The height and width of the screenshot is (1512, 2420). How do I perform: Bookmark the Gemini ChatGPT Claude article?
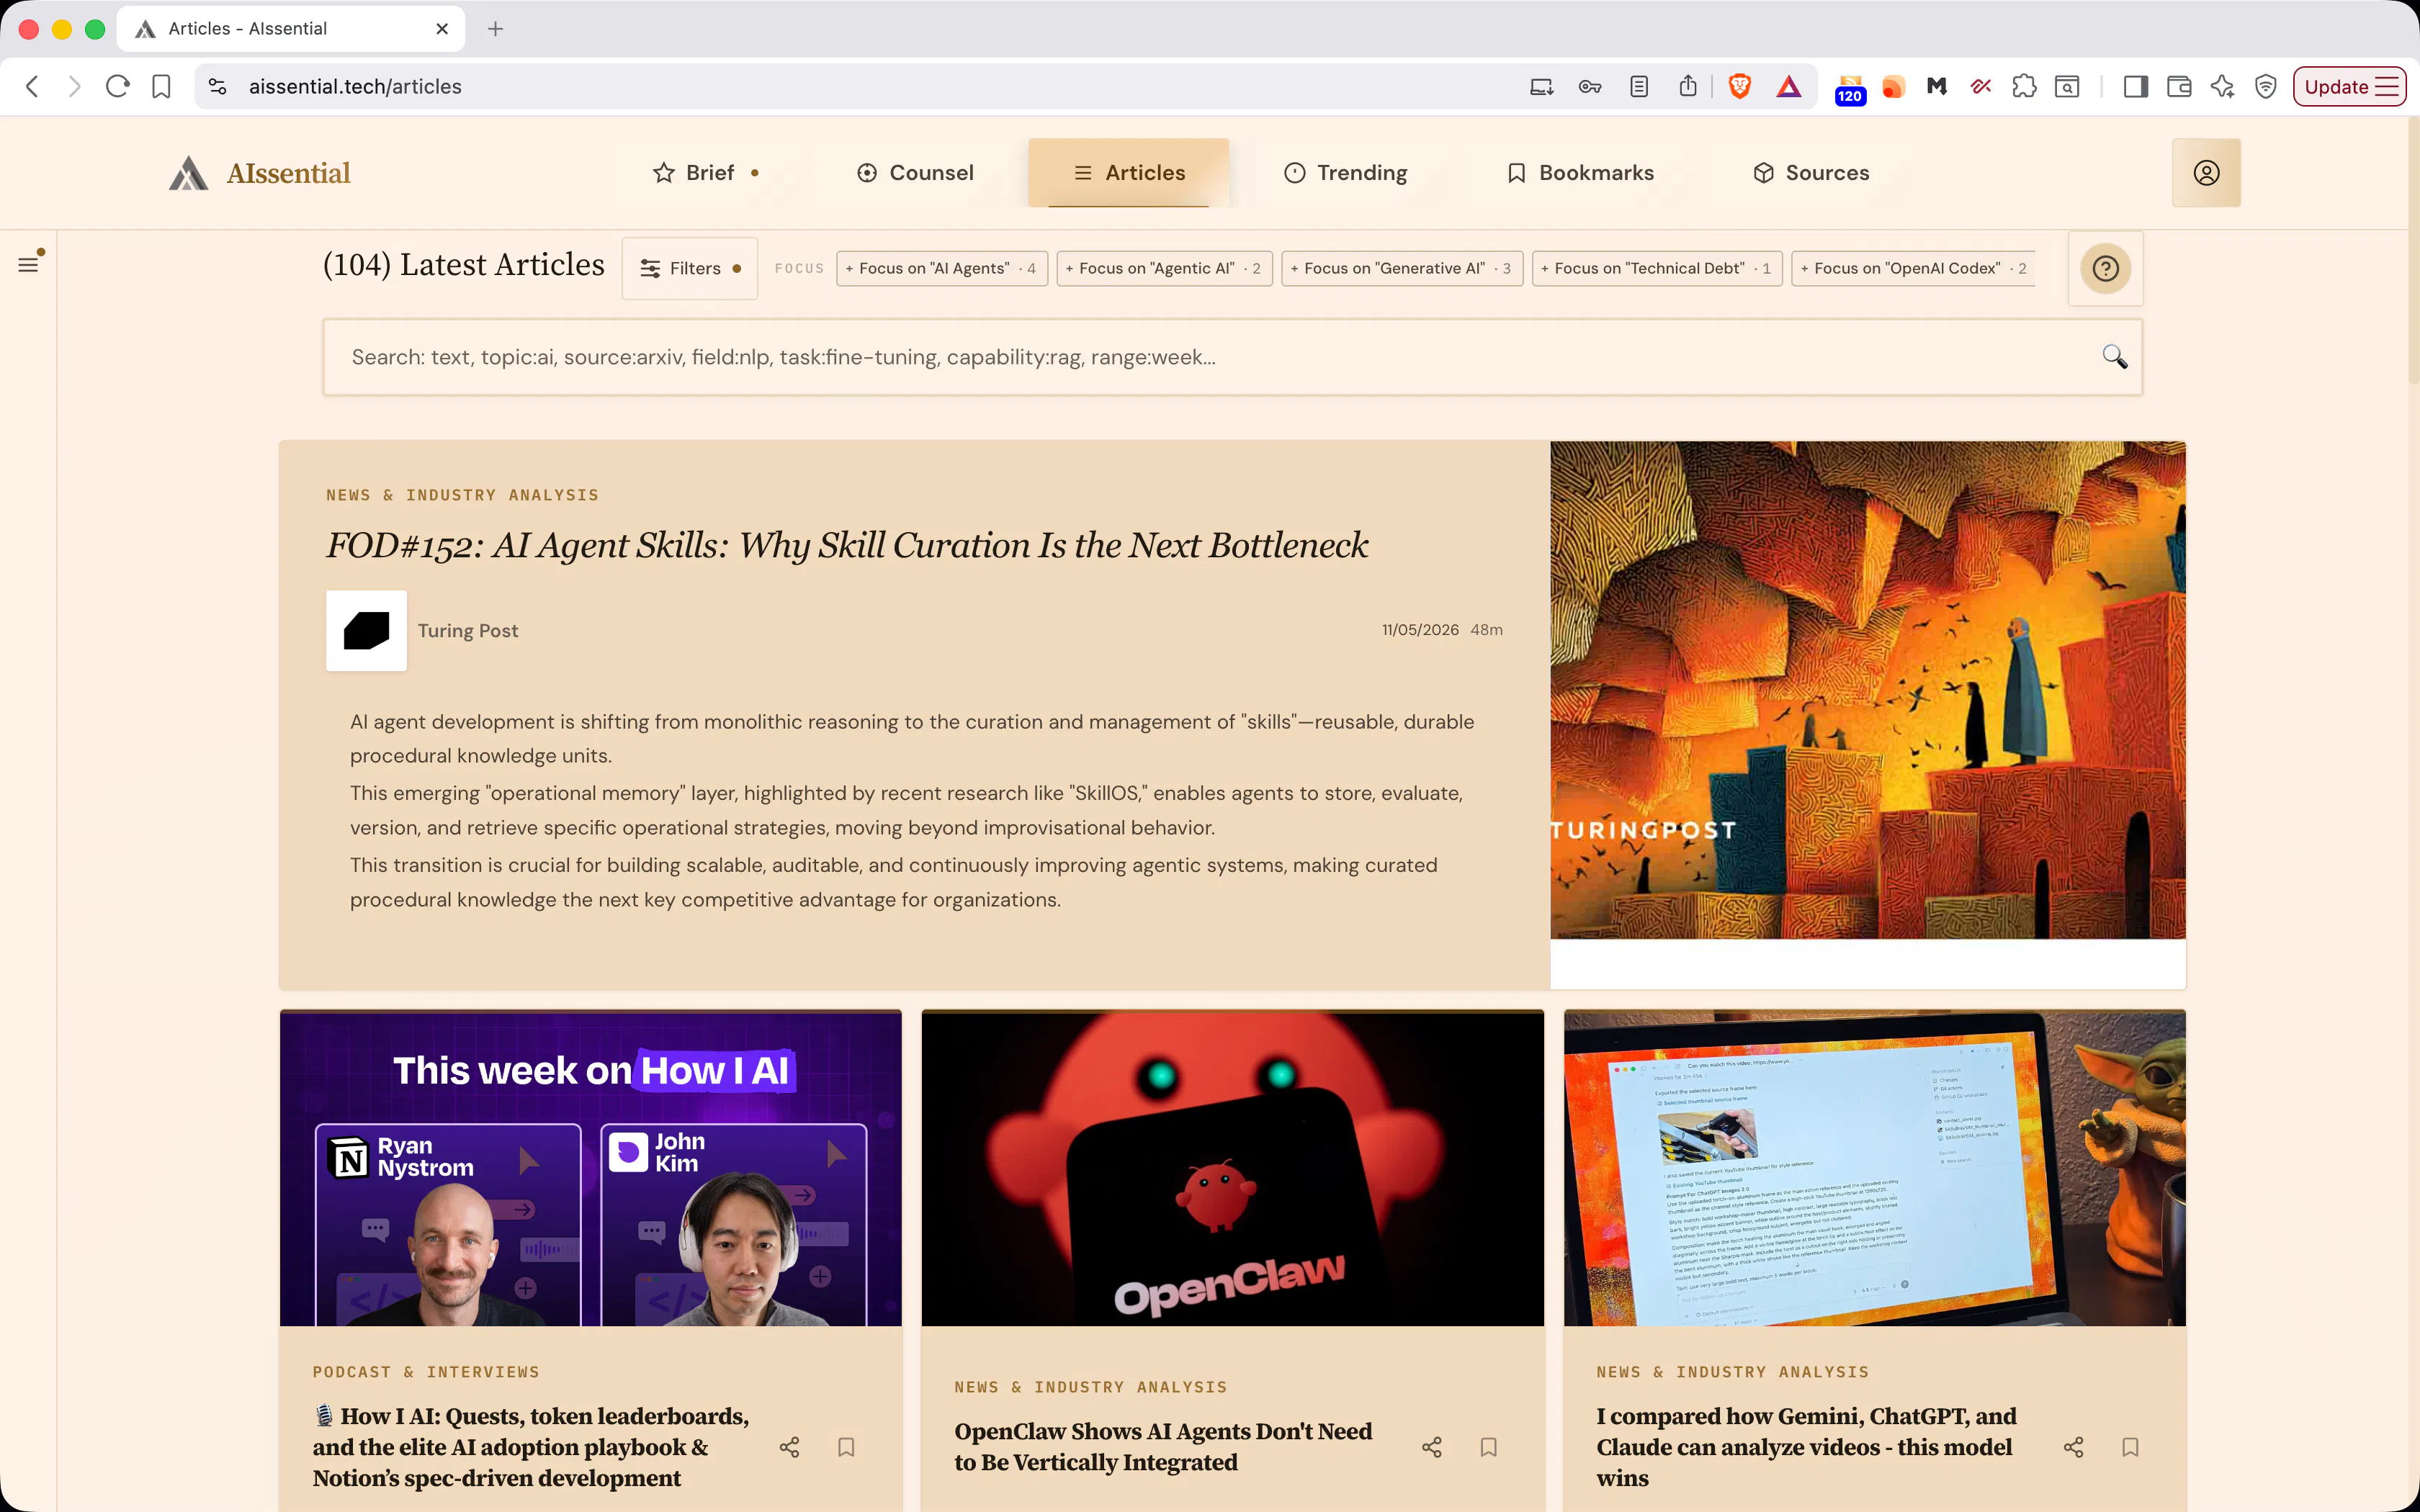pos(2130,1447)
